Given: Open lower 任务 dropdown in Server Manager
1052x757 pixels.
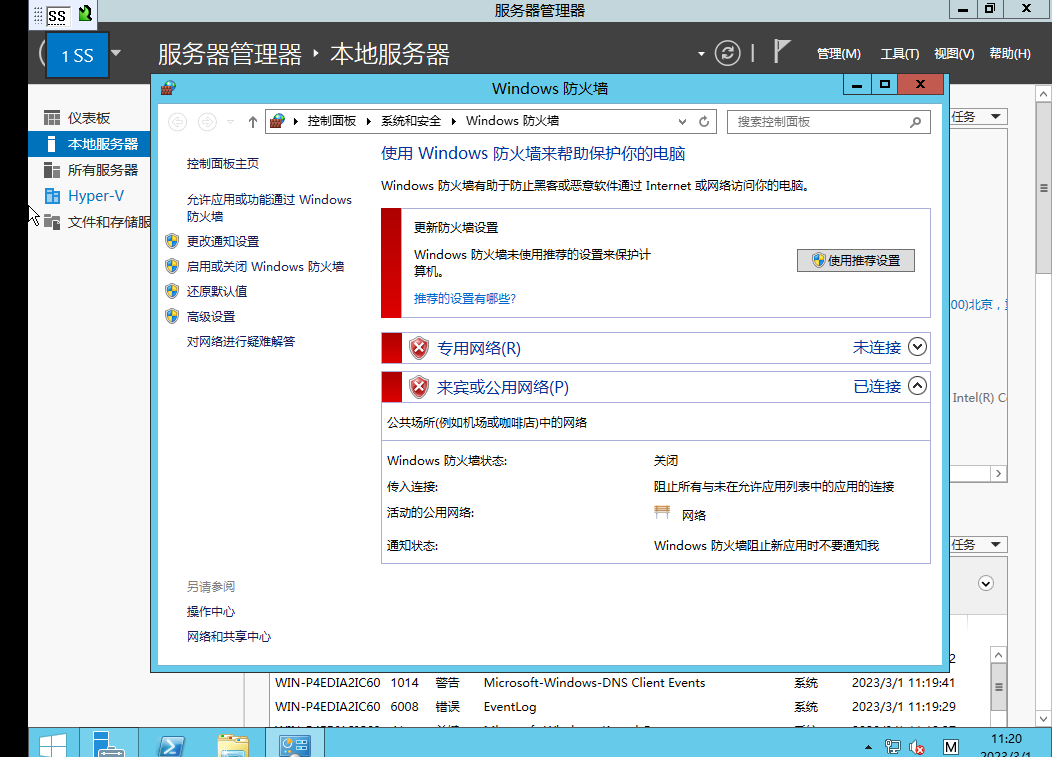Looking at the screenshot, I should pos(978,545).
